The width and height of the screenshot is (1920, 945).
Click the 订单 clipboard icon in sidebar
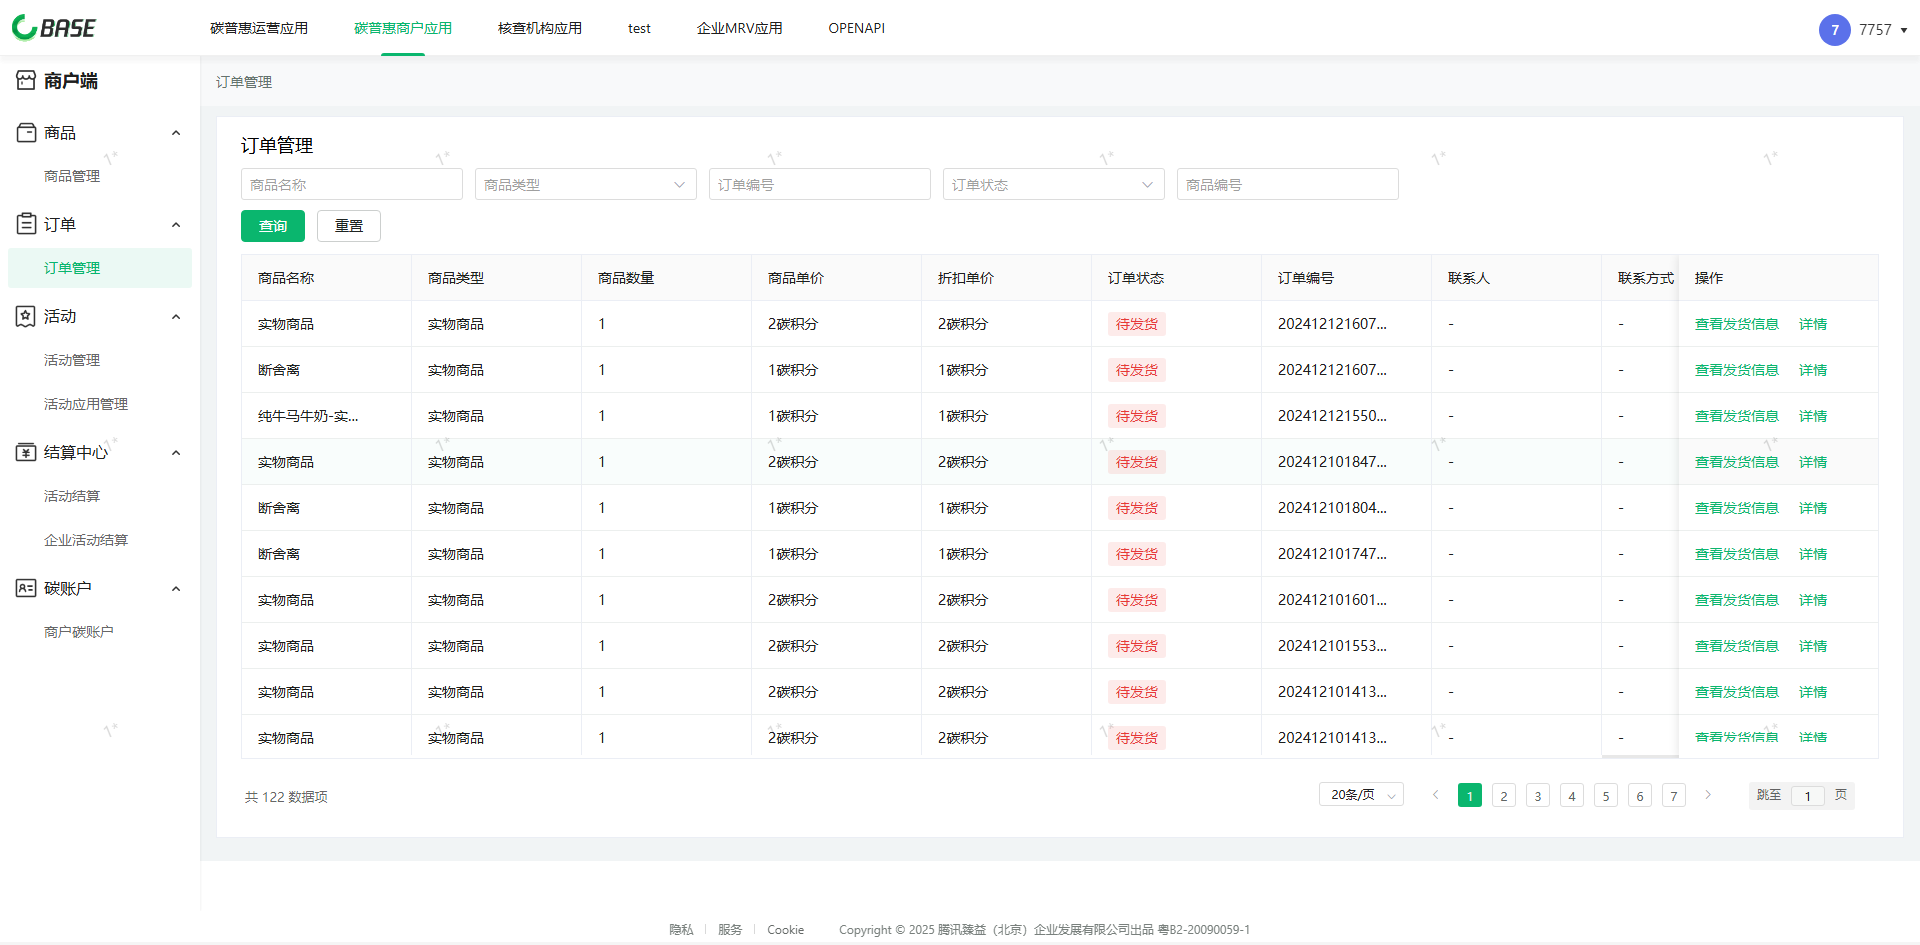(26, 225)
